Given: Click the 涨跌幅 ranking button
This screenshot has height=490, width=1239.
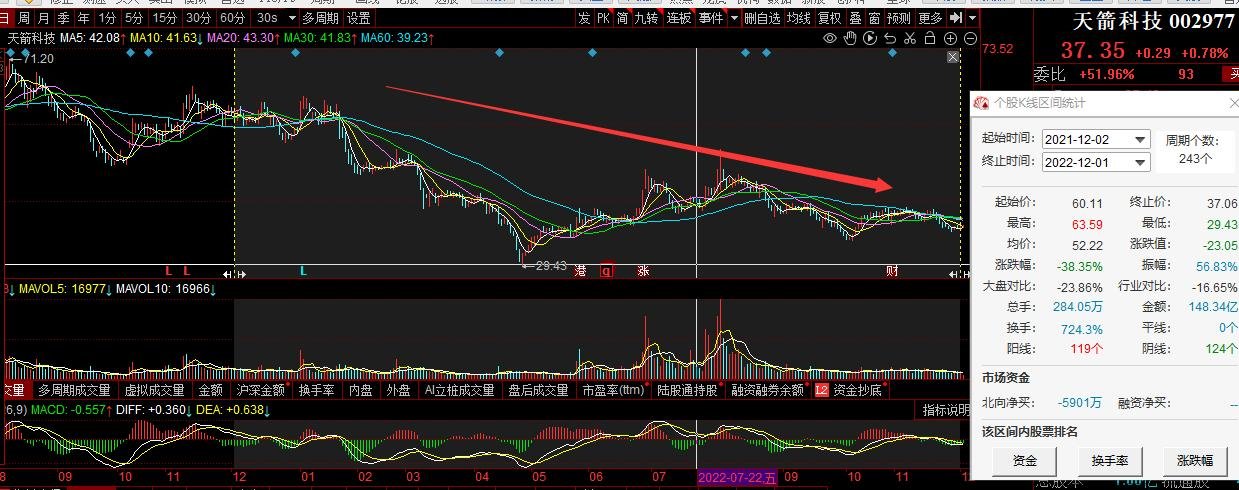Looking at the screenshot, I should pyautogui.click(x=1194, y=461).
